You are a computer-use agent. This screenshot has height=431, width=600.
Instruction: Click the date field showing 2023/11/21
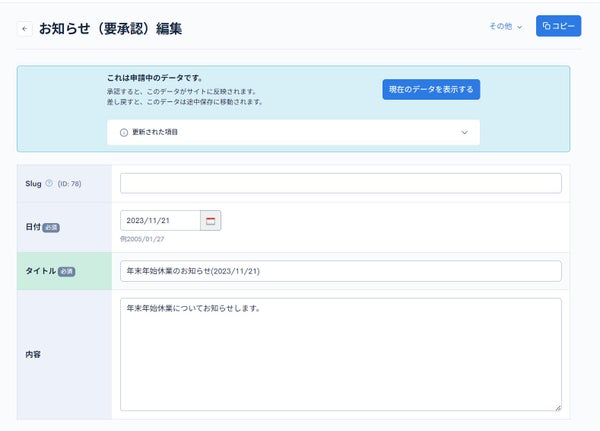(160, 220)
